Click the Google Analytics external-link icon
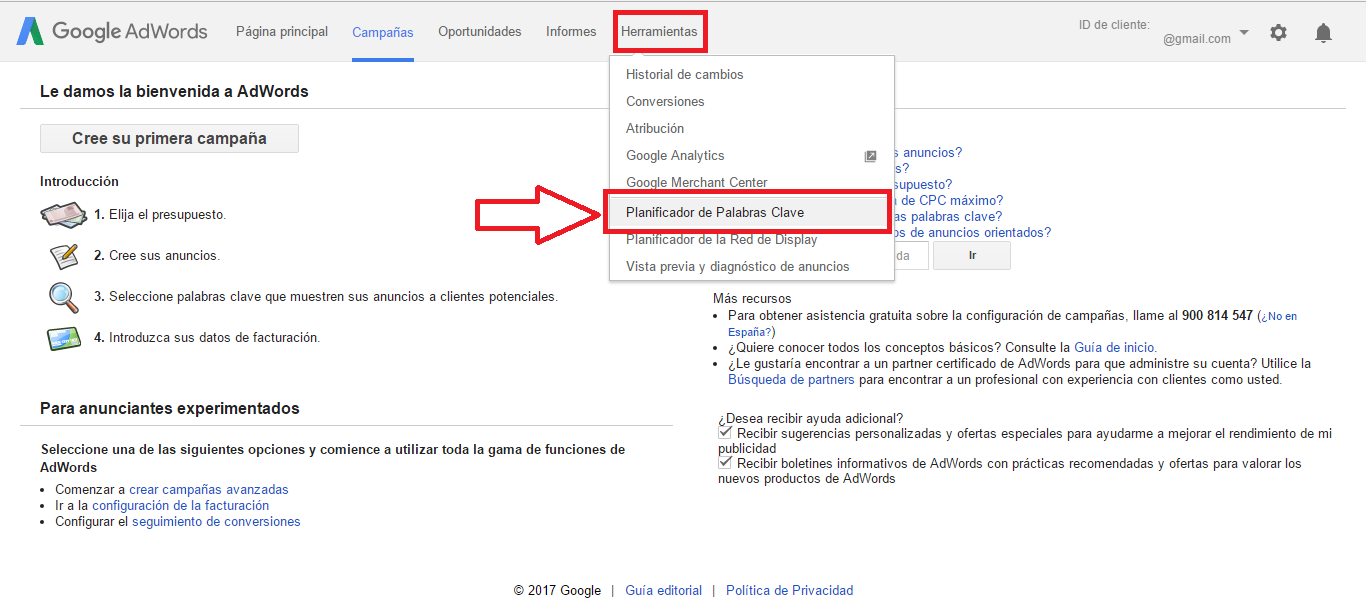 click(x=870, y=156)
